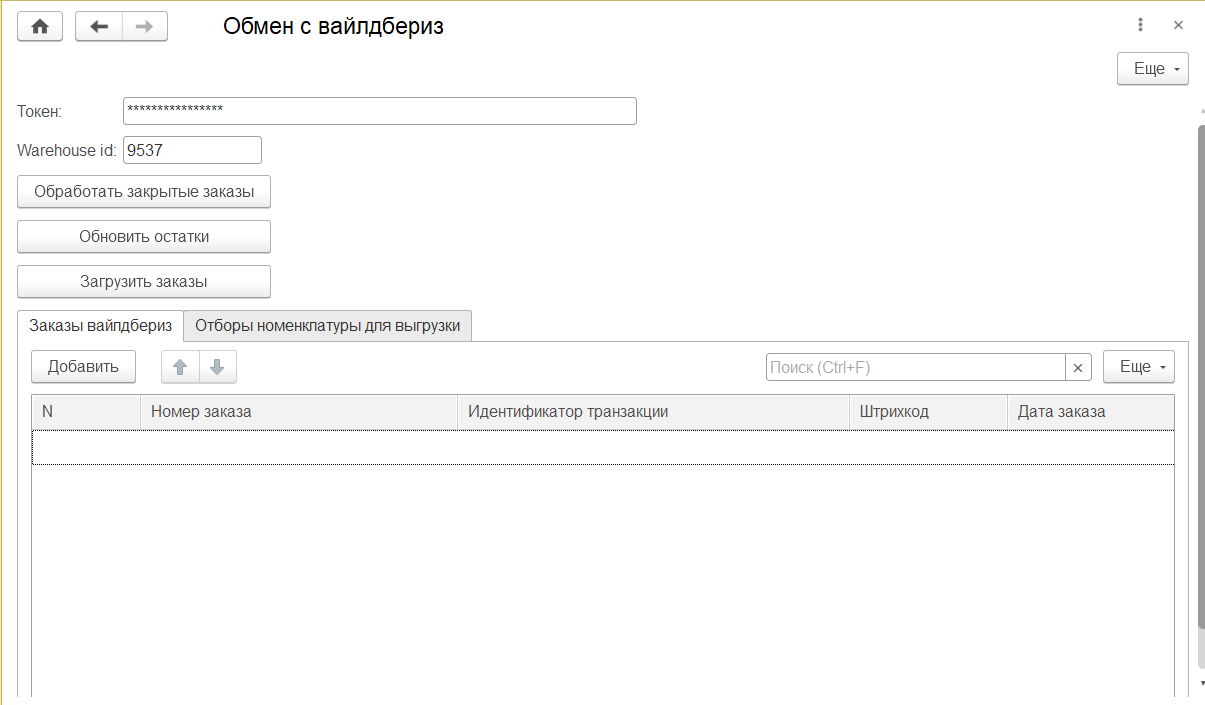Navigate forward with the right arrow

(x=145, y=27)
